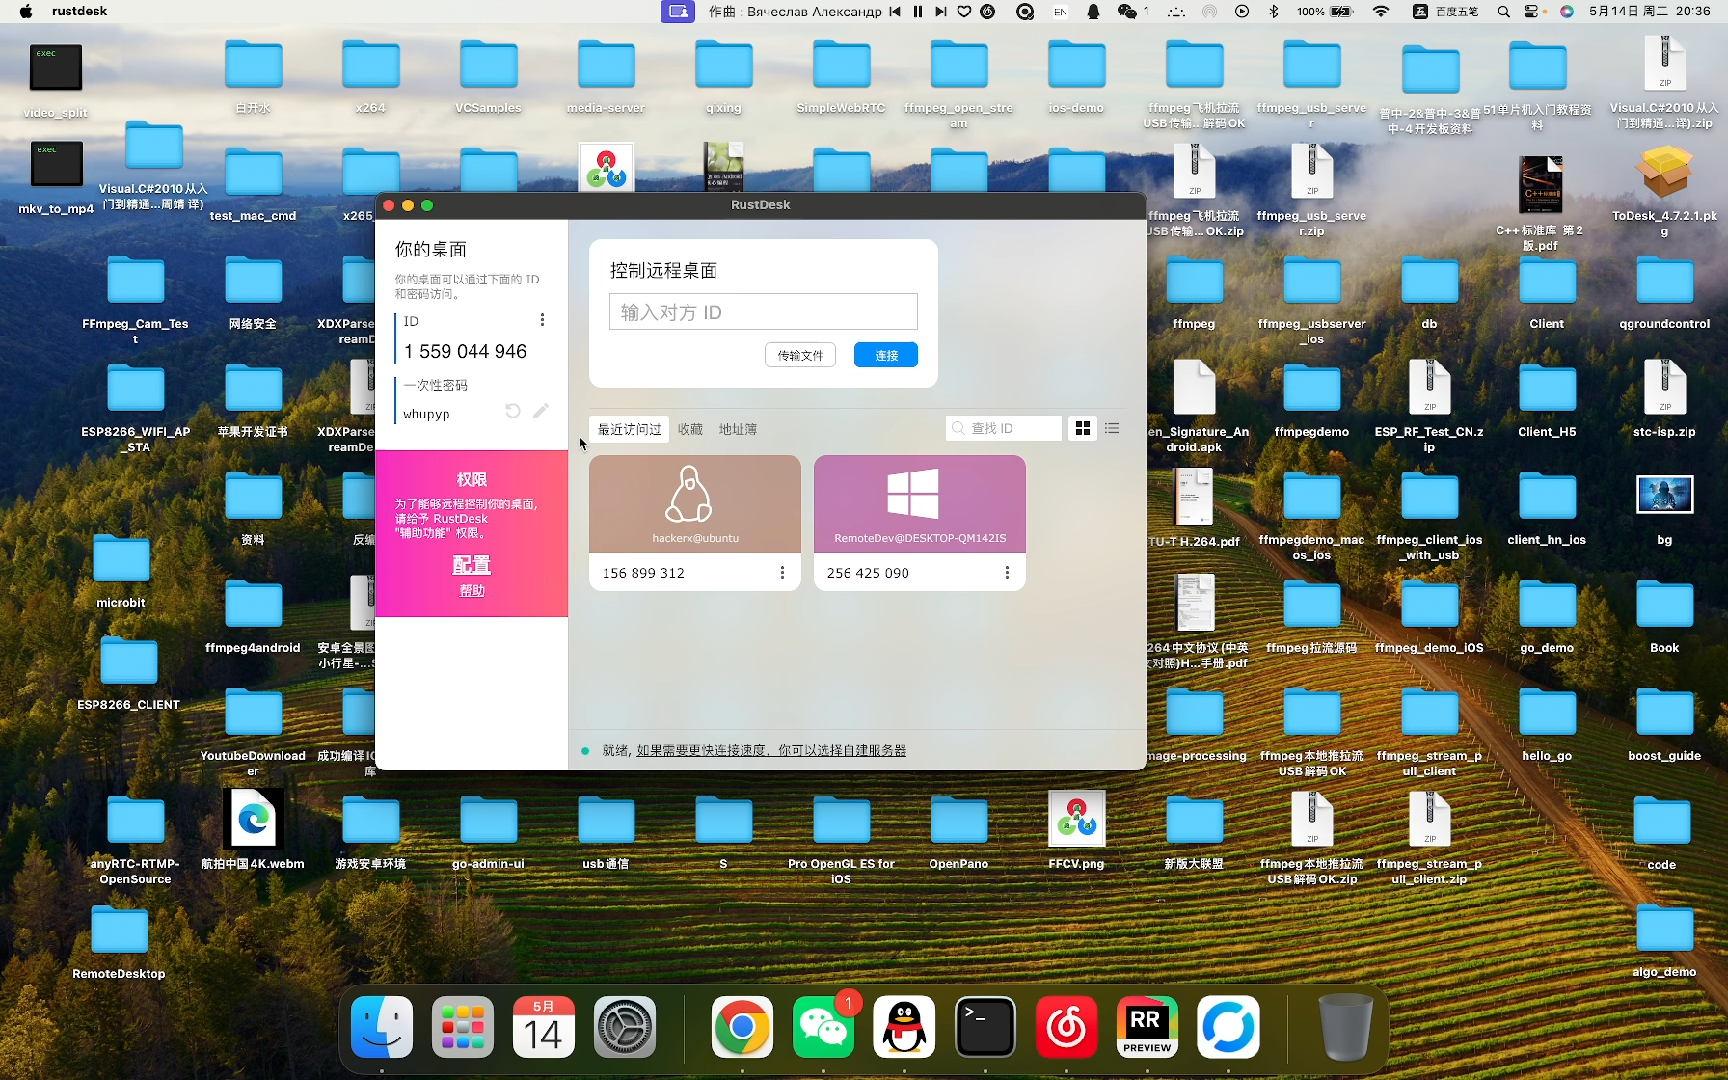Open the RR Preview app in the Dock
This screenshot has height=1080, width=1728.
[1147, 1027]
